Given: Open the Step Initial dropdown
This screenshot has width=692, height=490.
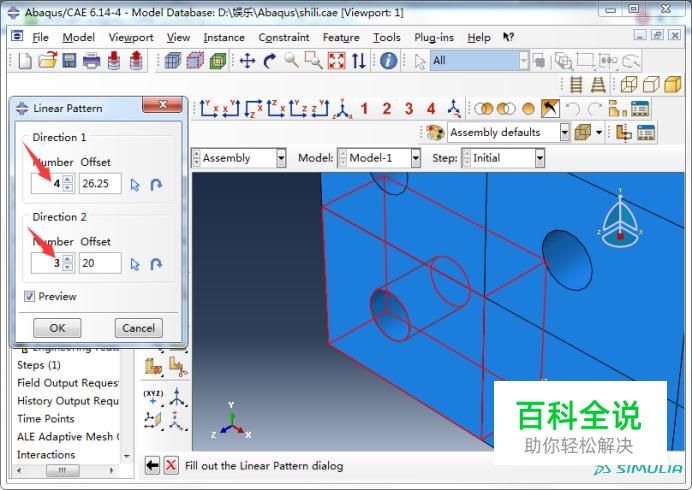Looking at the screenshot, I should pyautogui.click(x=539, y=158).
